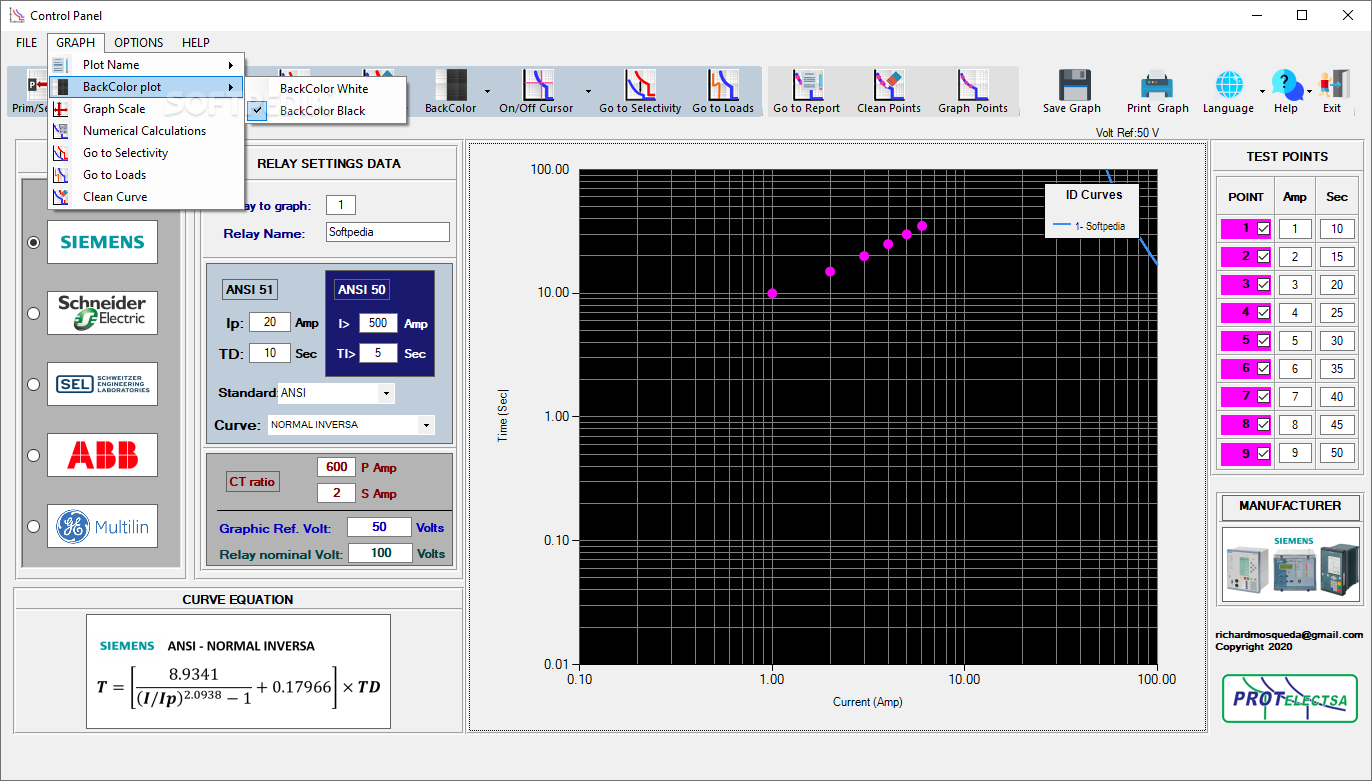
Task: Open the Standard ANSI dropdown
Action: [x=386, y=393]
